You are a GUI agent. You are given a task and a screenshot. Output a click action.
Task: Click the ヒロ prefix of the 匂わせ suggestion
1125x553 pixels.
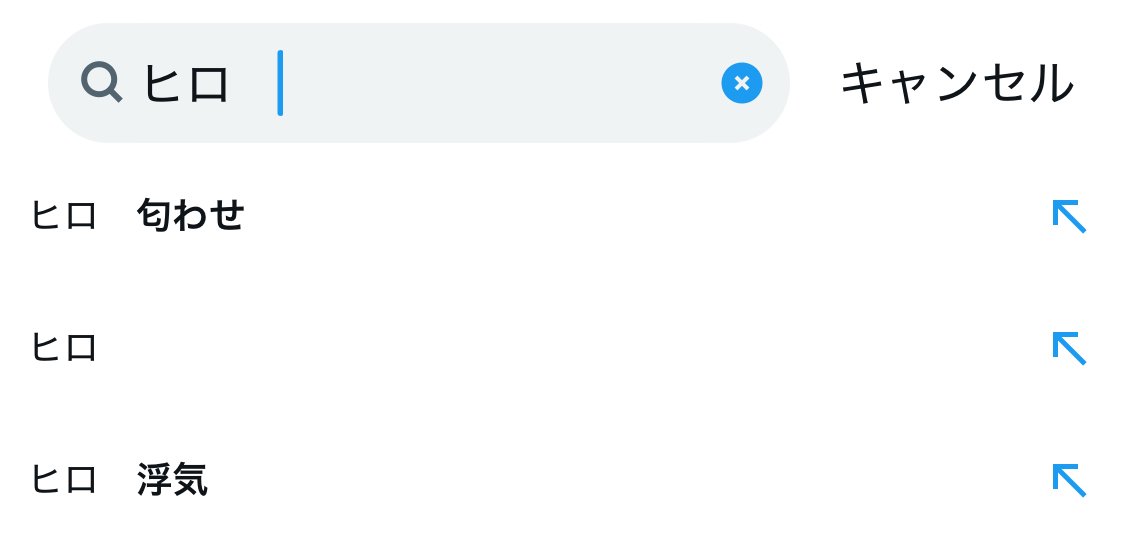64,216
